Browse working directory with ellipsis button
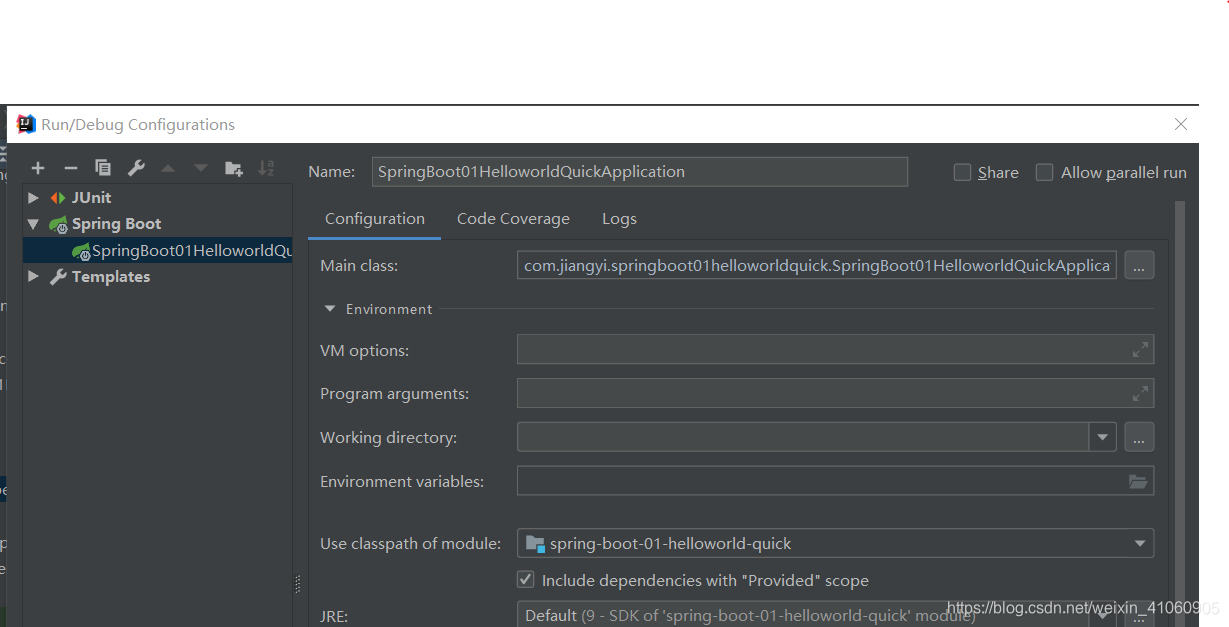1229x627 pixels. (x=1140, y=437)
